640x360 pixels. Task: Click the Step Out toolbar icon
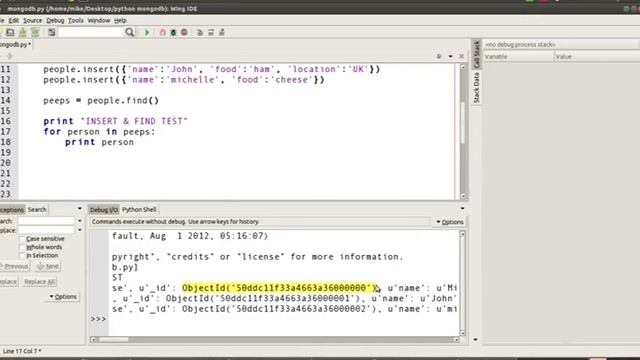click(222, 32)
